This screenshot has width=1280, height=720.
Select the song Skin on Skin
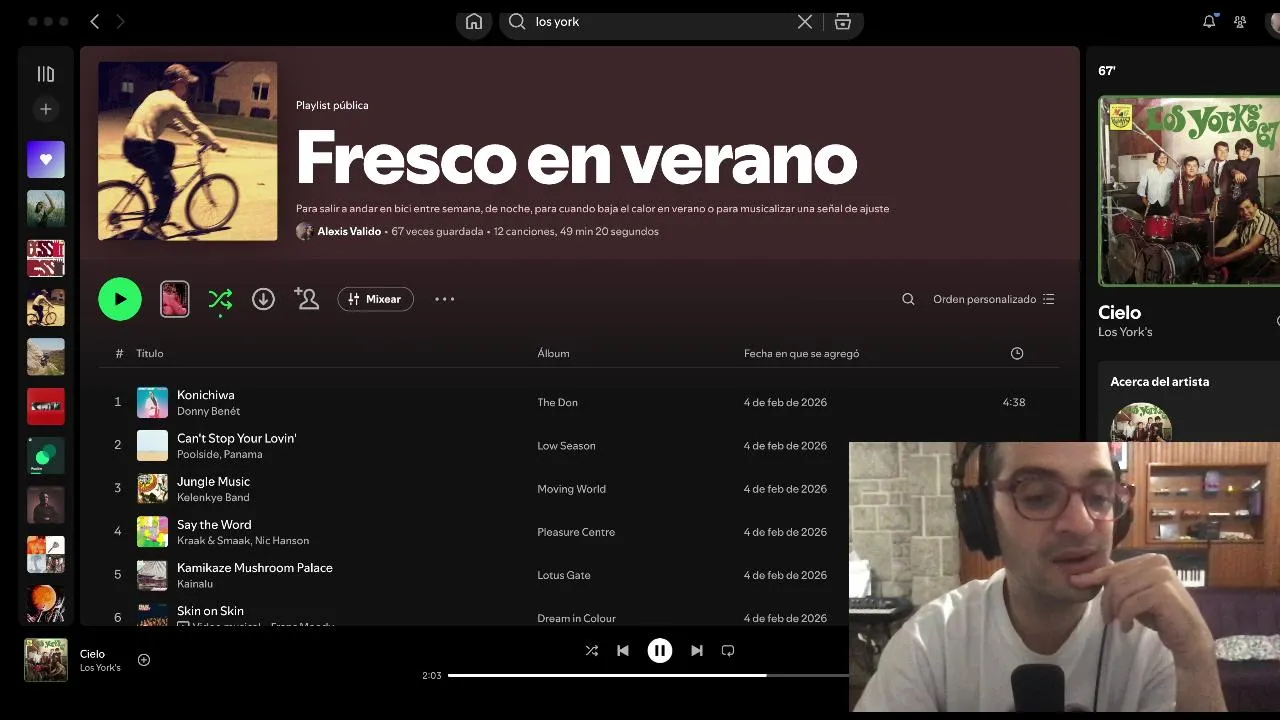[x=210, y=610]
